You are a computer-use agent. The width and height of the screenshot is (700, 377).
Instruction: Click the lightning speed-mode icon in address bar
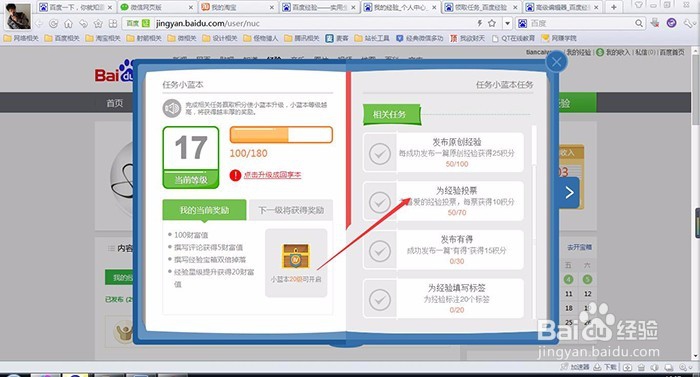[x=479, y=23]
